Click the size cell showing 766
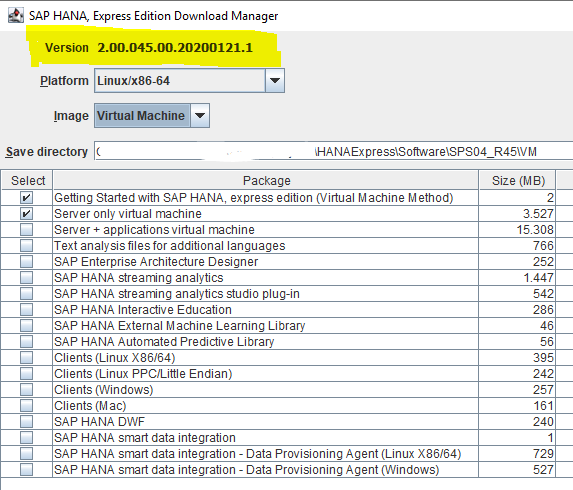 [517, 246]
